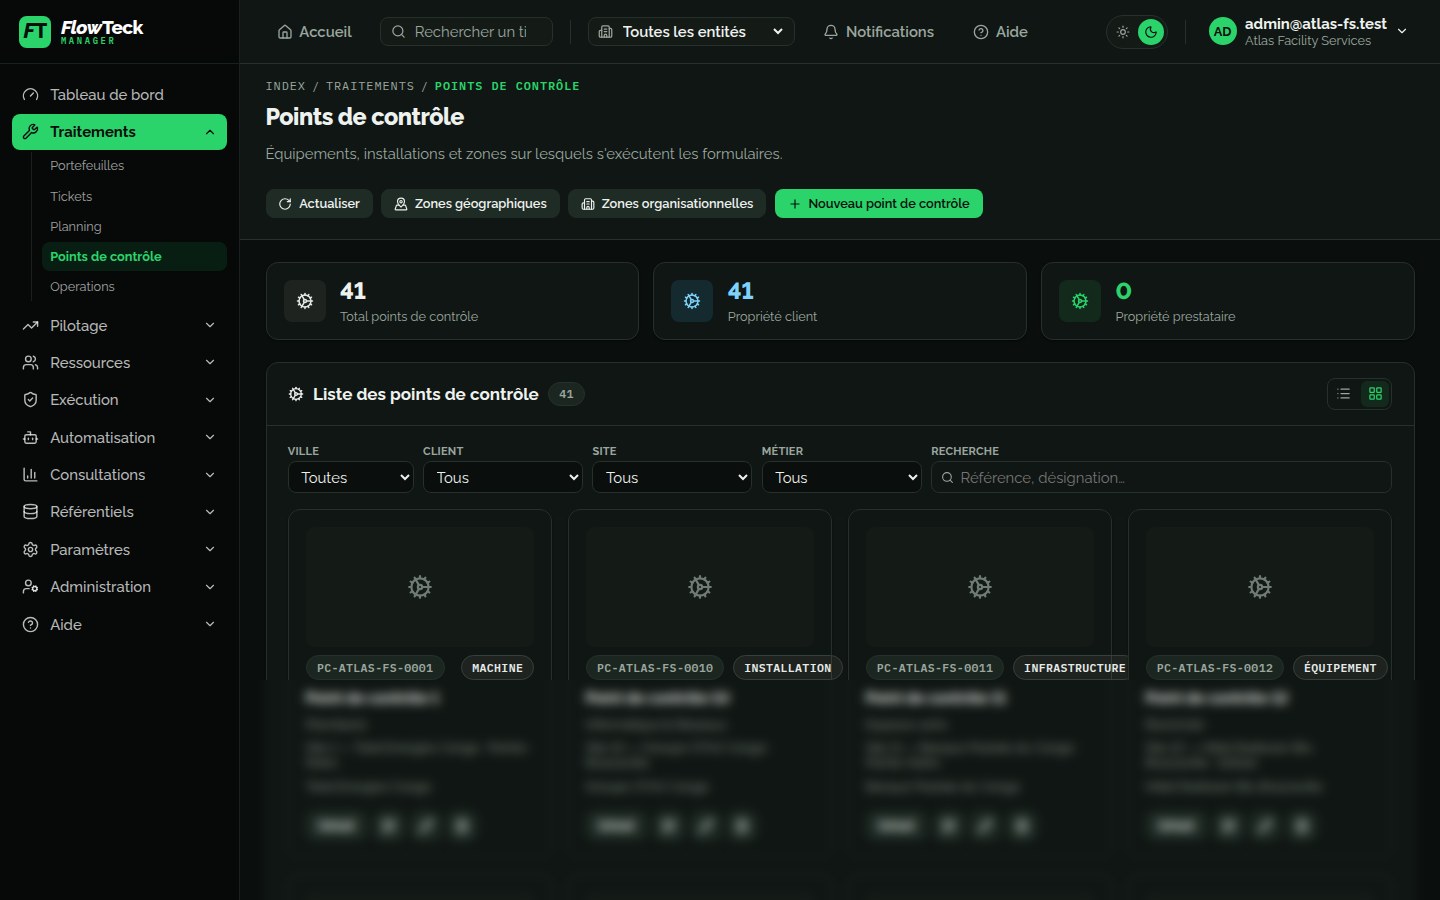The height and width of the screenshot is (900, 1440).
Task: Go to Accueil in top bar
Action: tap(315, 32)
